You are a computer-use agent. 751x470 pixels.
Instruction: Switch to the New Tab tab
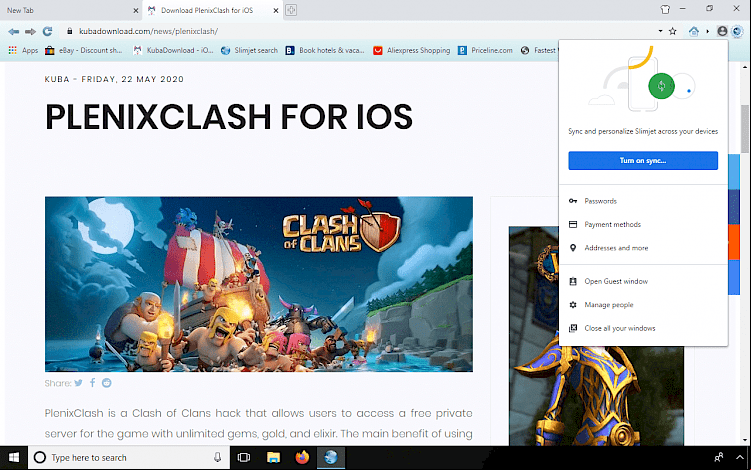(x=71, y=10)
